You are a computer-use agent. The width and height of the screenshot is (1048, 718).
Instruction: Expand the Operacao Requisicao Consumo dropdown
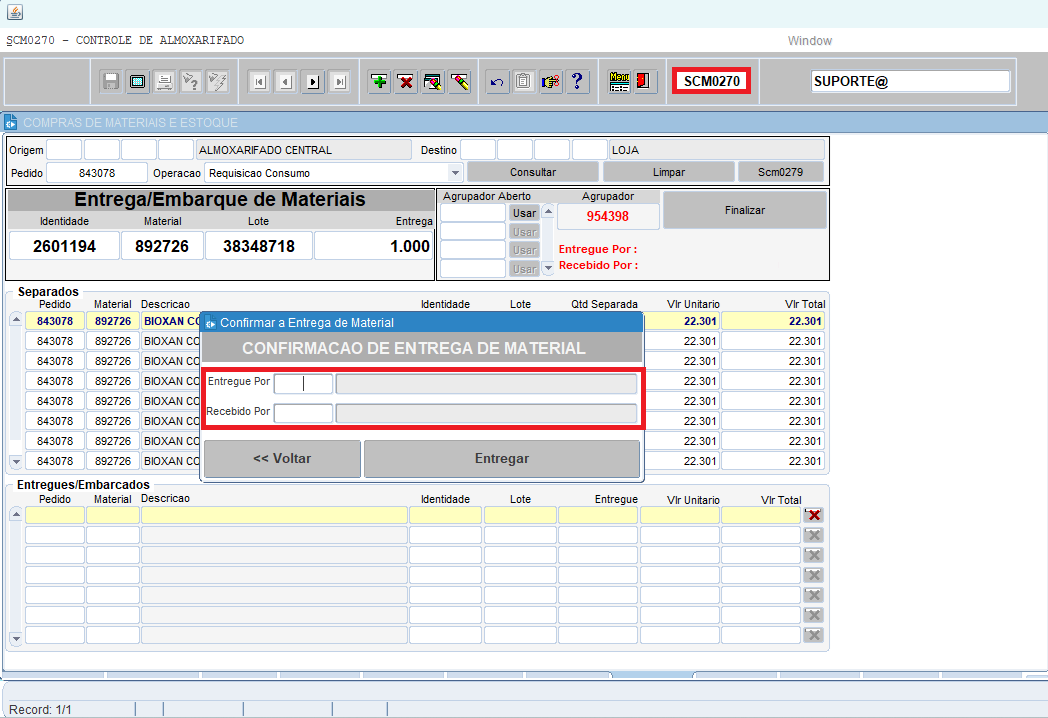456,173
